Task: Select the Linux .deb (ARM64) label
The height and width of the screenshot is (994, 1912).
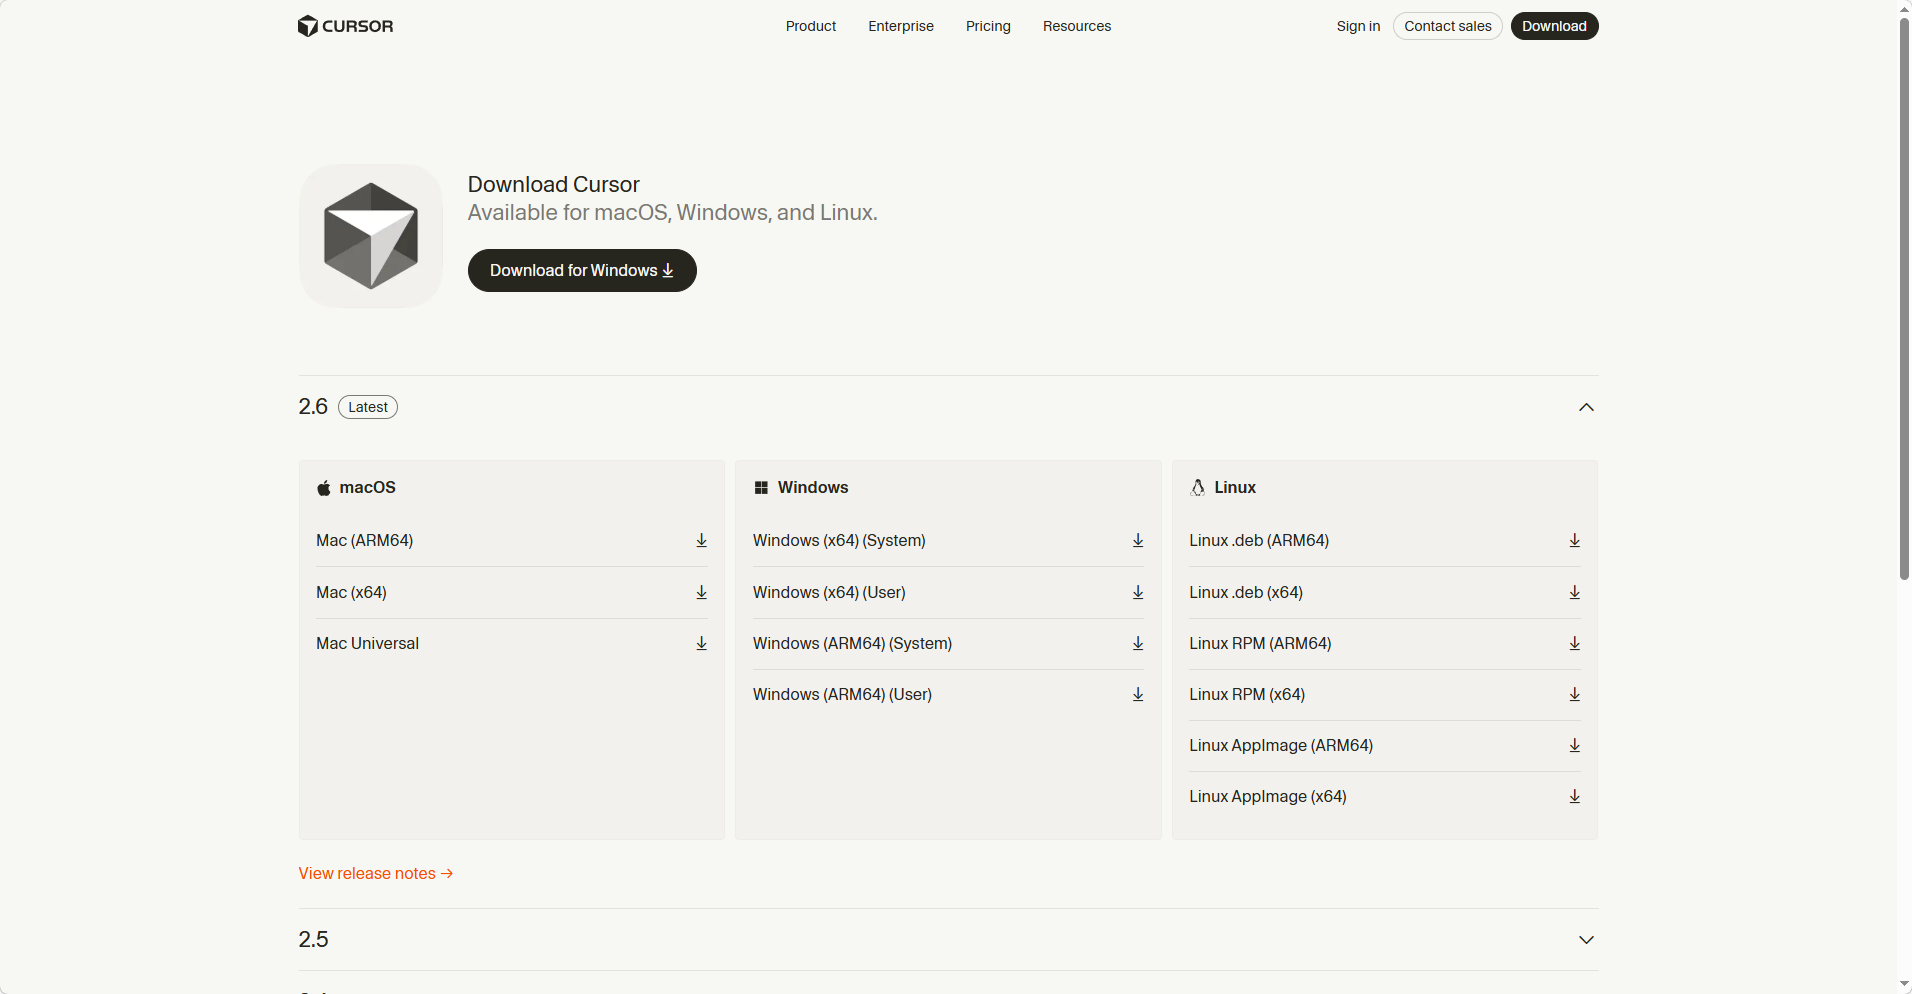Action: point(1259,541)
